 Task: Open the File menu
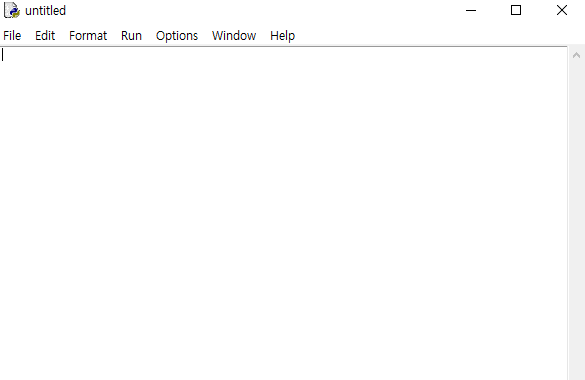(12, 36)
